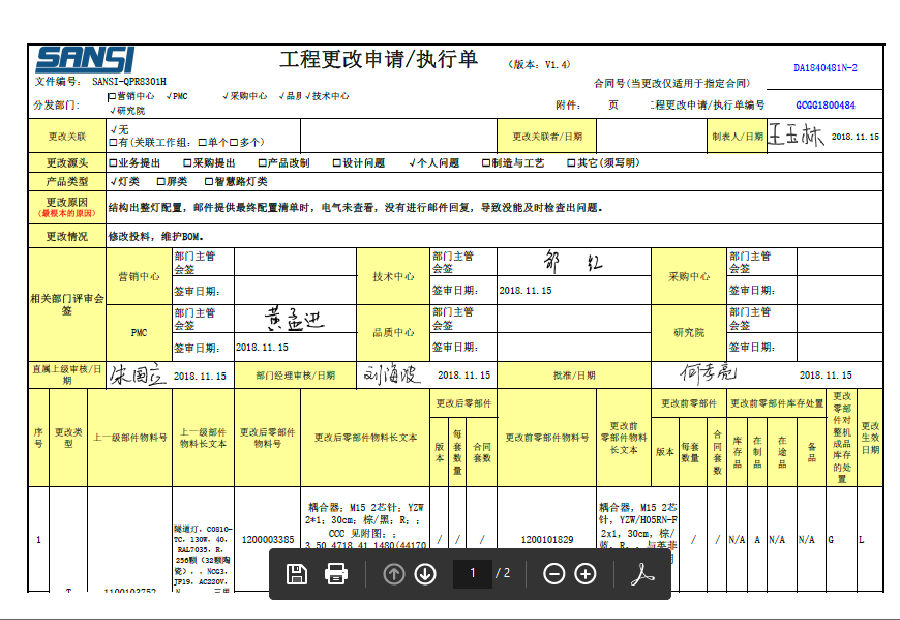The height and width of the screenshot is (620, 900).
Task: Click the 研究院 department cell
Action: 689,332
